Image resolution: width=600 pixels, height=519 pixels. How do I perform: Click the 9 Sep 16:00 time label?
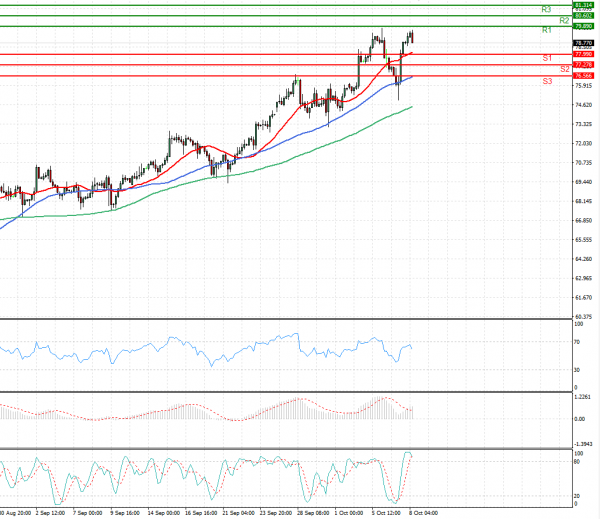click(125, 513)
